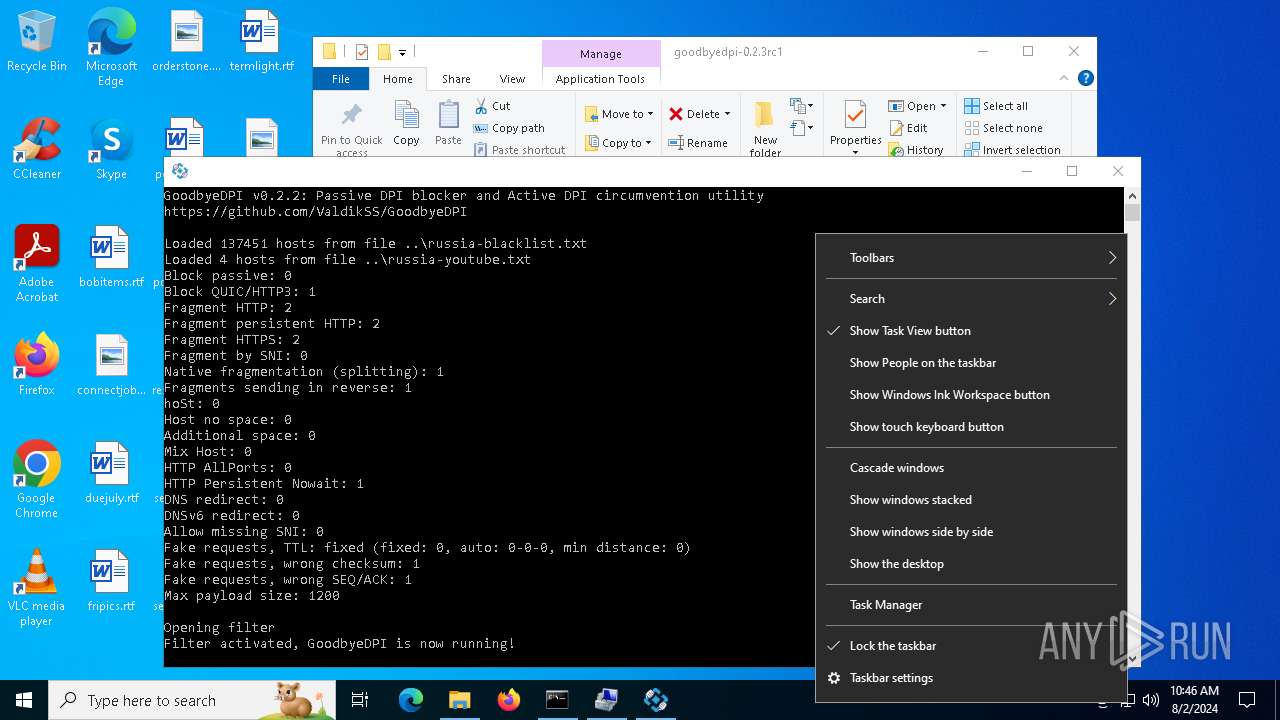This screenshot has width=1280, height=720.
Task: Expand Open dropdown arrow in ribbon
Action: pyautogui.click(x=943, y=106)
